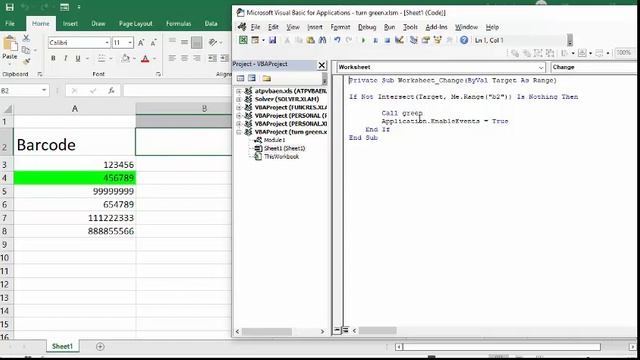Screen dimensions: 640x360
Task: Select the cell containing 99999999
Action: coord(75,191)
